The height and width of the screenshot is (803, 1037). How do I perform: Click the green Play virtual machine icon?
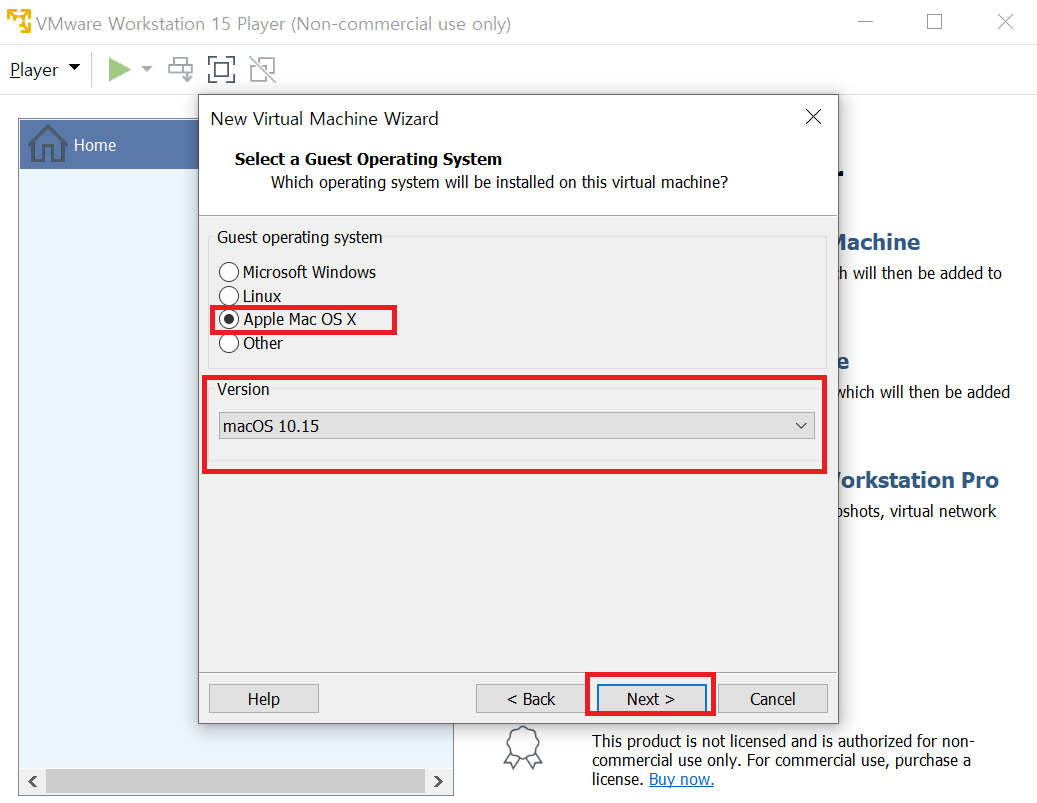coord(119,69)
